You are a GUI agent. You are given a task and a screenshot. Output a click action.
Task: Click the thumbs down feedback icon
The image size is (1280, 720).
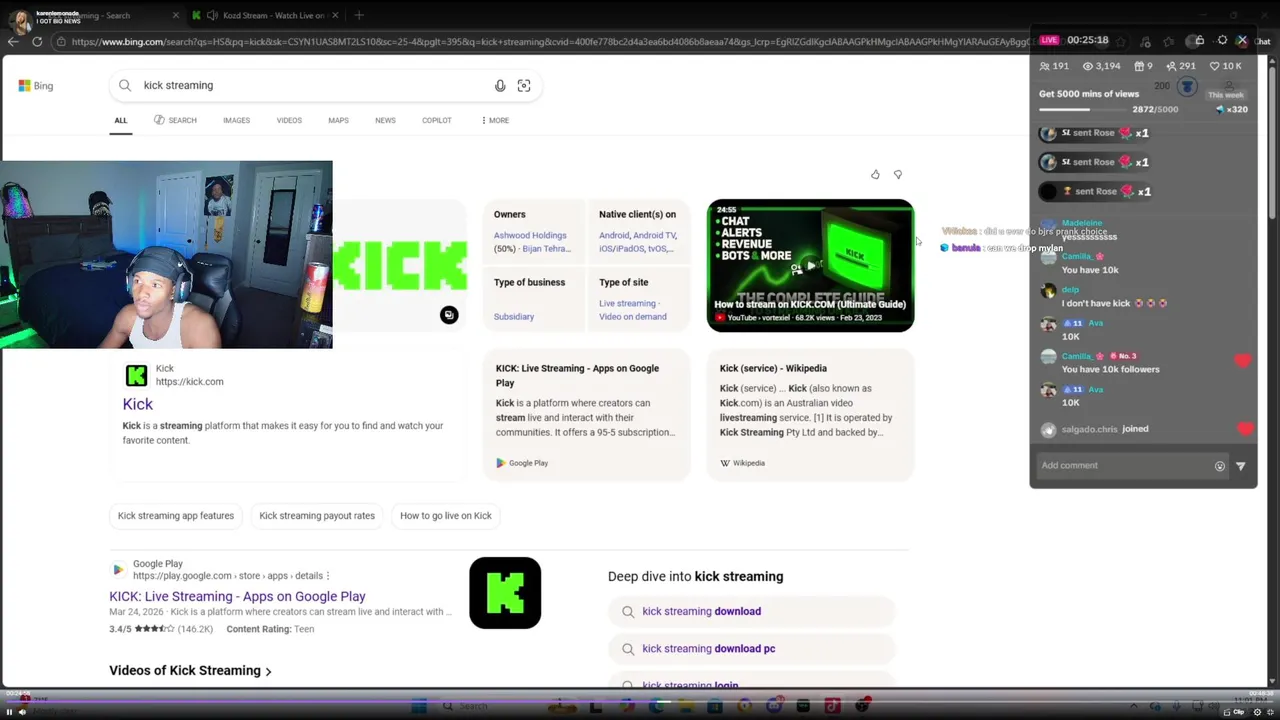pos(898,175)
